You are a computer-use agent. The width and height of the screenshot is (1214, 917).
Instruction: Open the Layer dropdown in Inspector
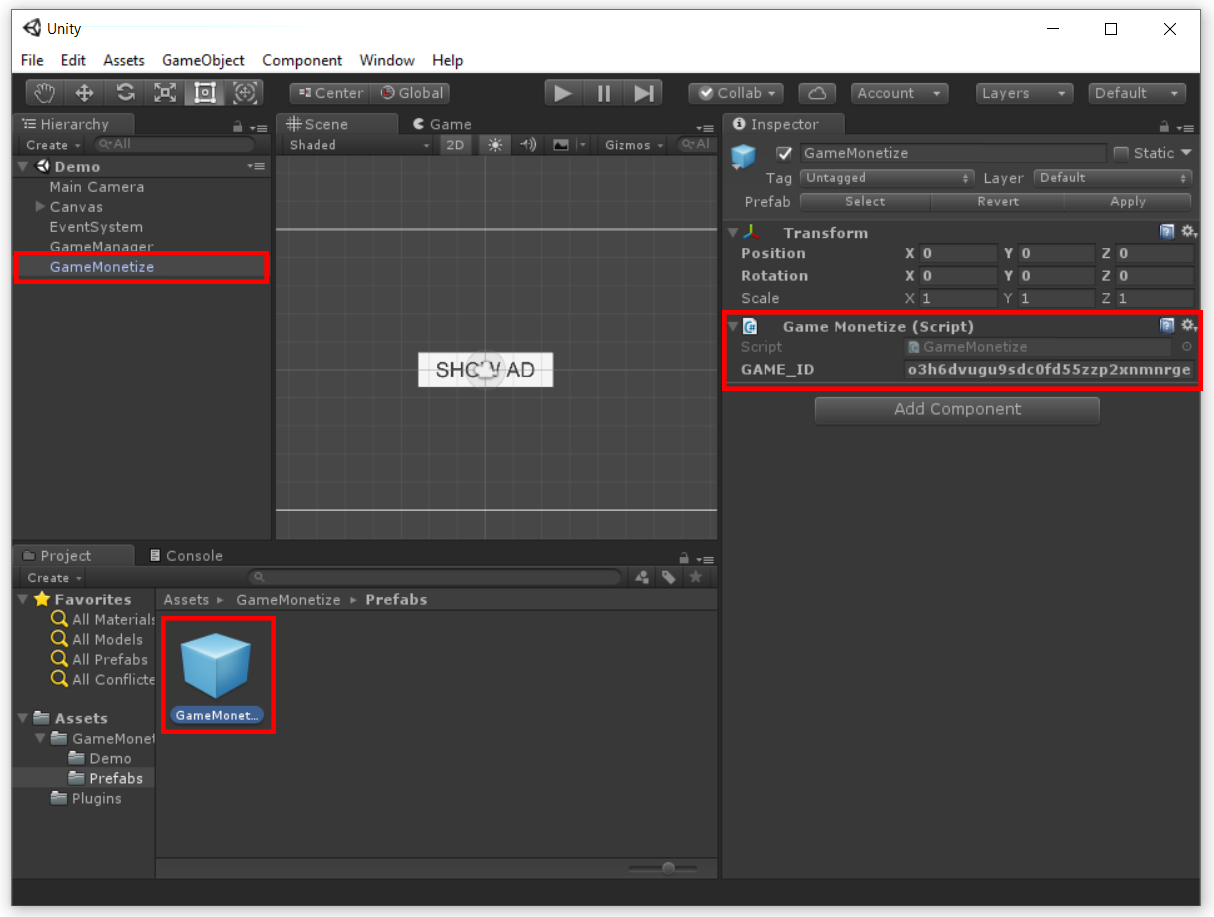click(x=1113, y=178)
